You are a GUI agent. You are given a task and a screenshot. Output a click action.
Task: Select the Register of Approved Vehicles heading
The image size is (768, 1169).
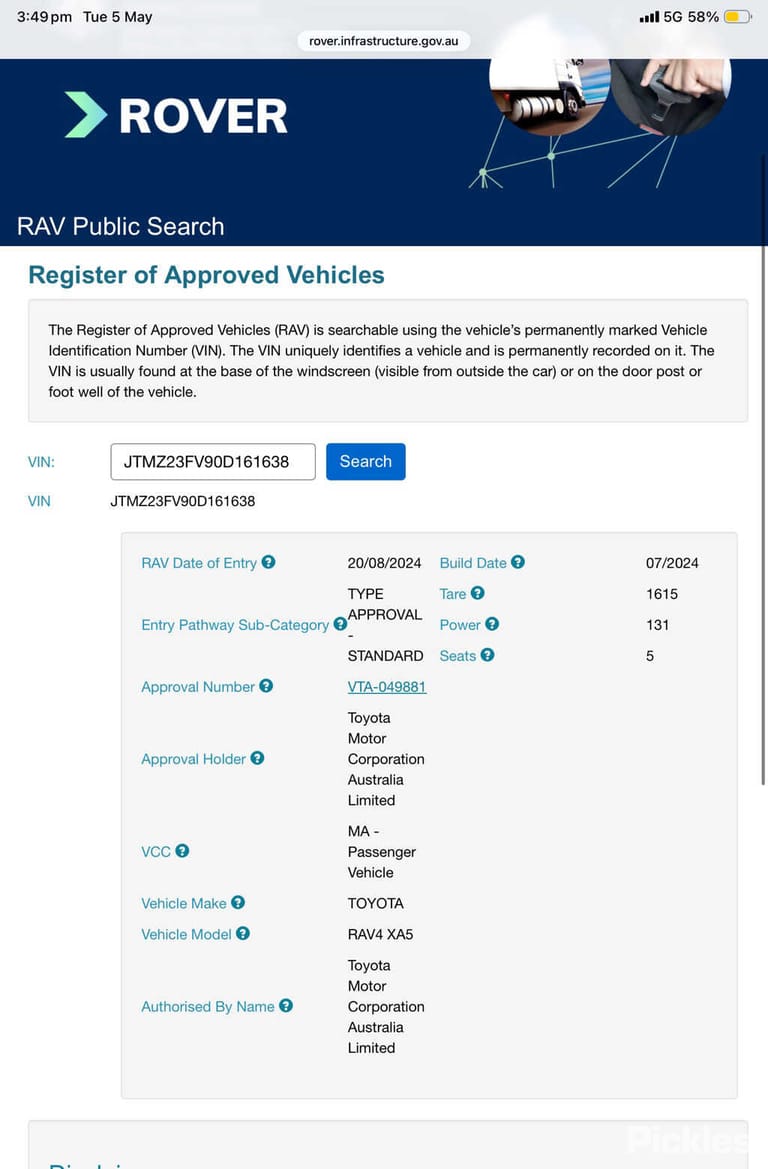206,275
